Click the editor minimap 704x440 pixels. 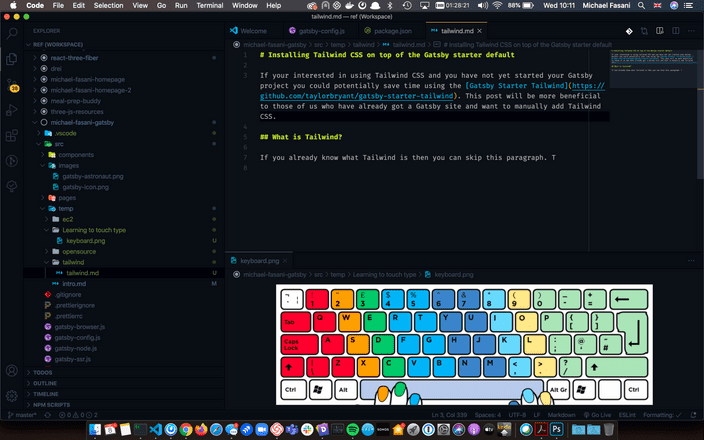point(653,67)
